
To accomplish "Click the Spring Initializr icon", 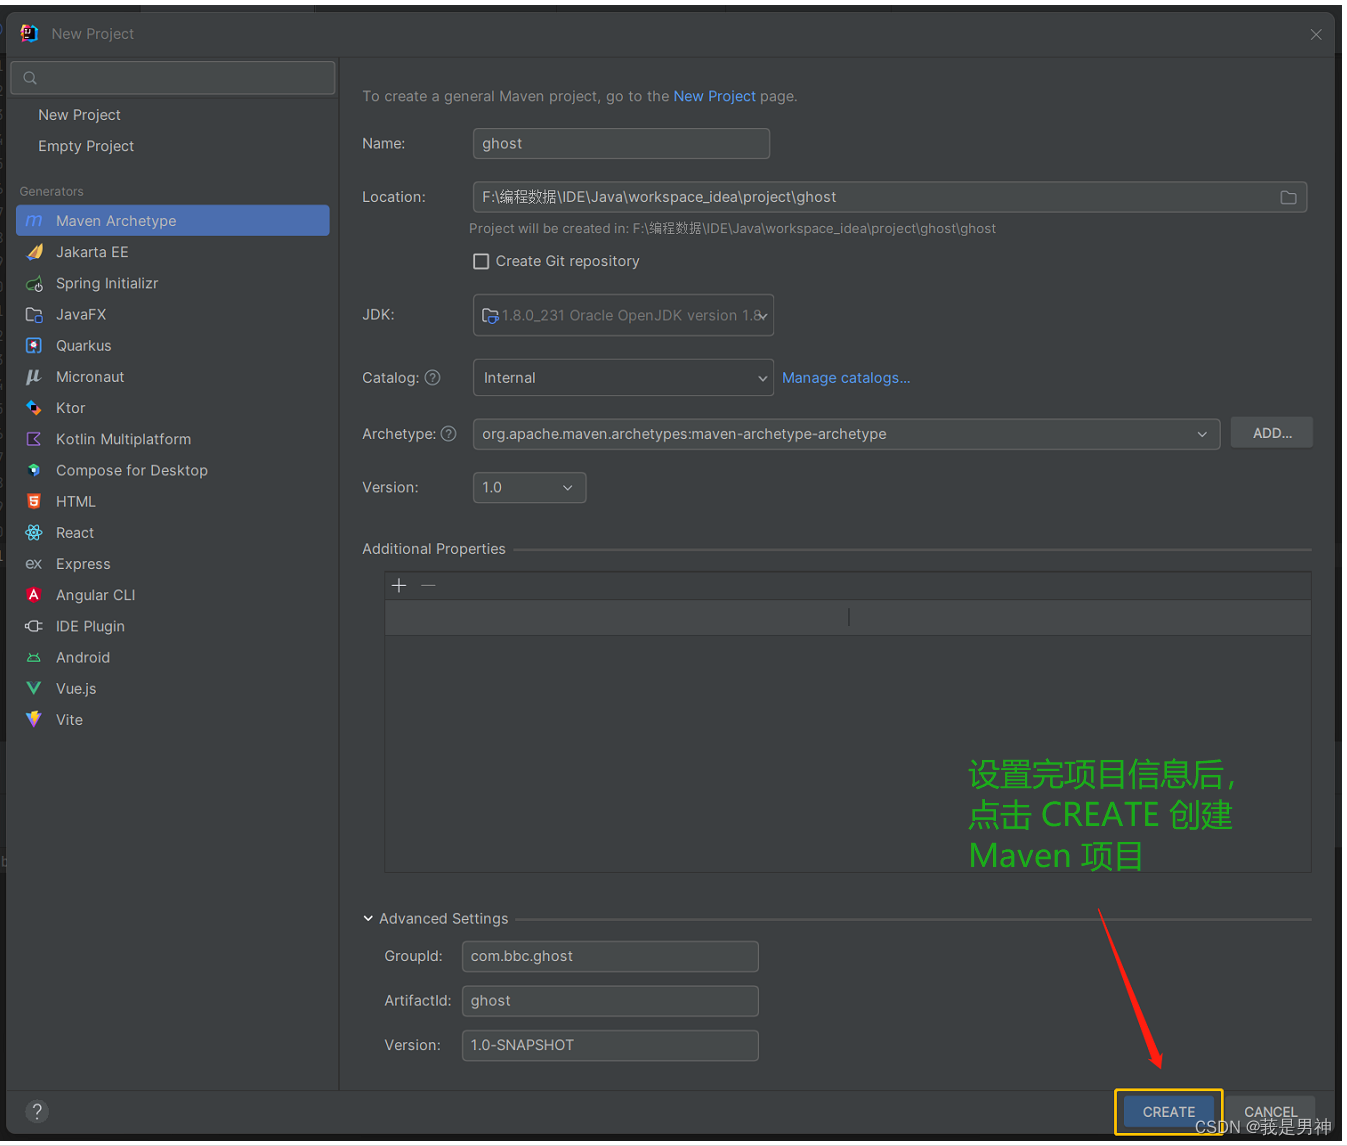I will tap(34, 283).
